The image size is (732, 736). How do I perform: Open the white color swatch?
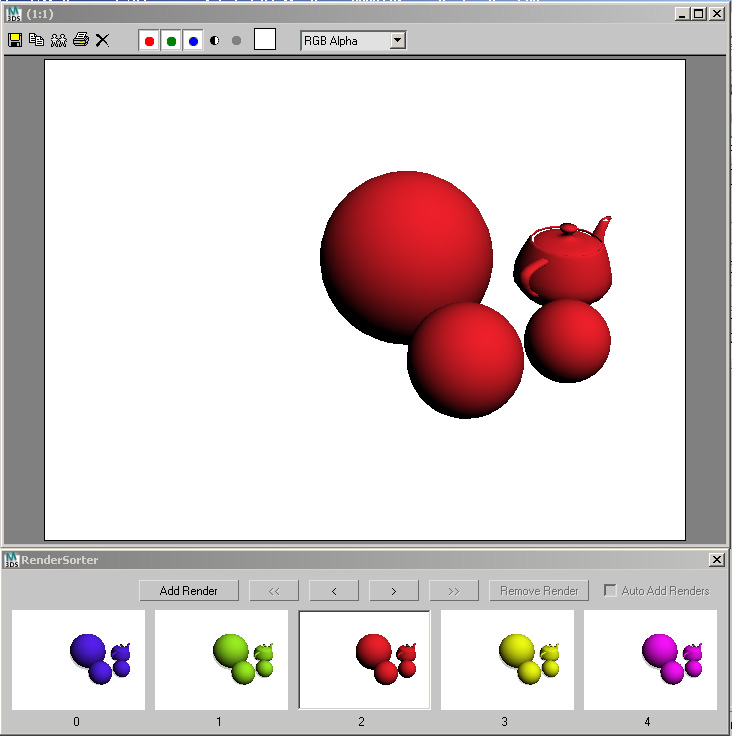[x=265, y=39]
